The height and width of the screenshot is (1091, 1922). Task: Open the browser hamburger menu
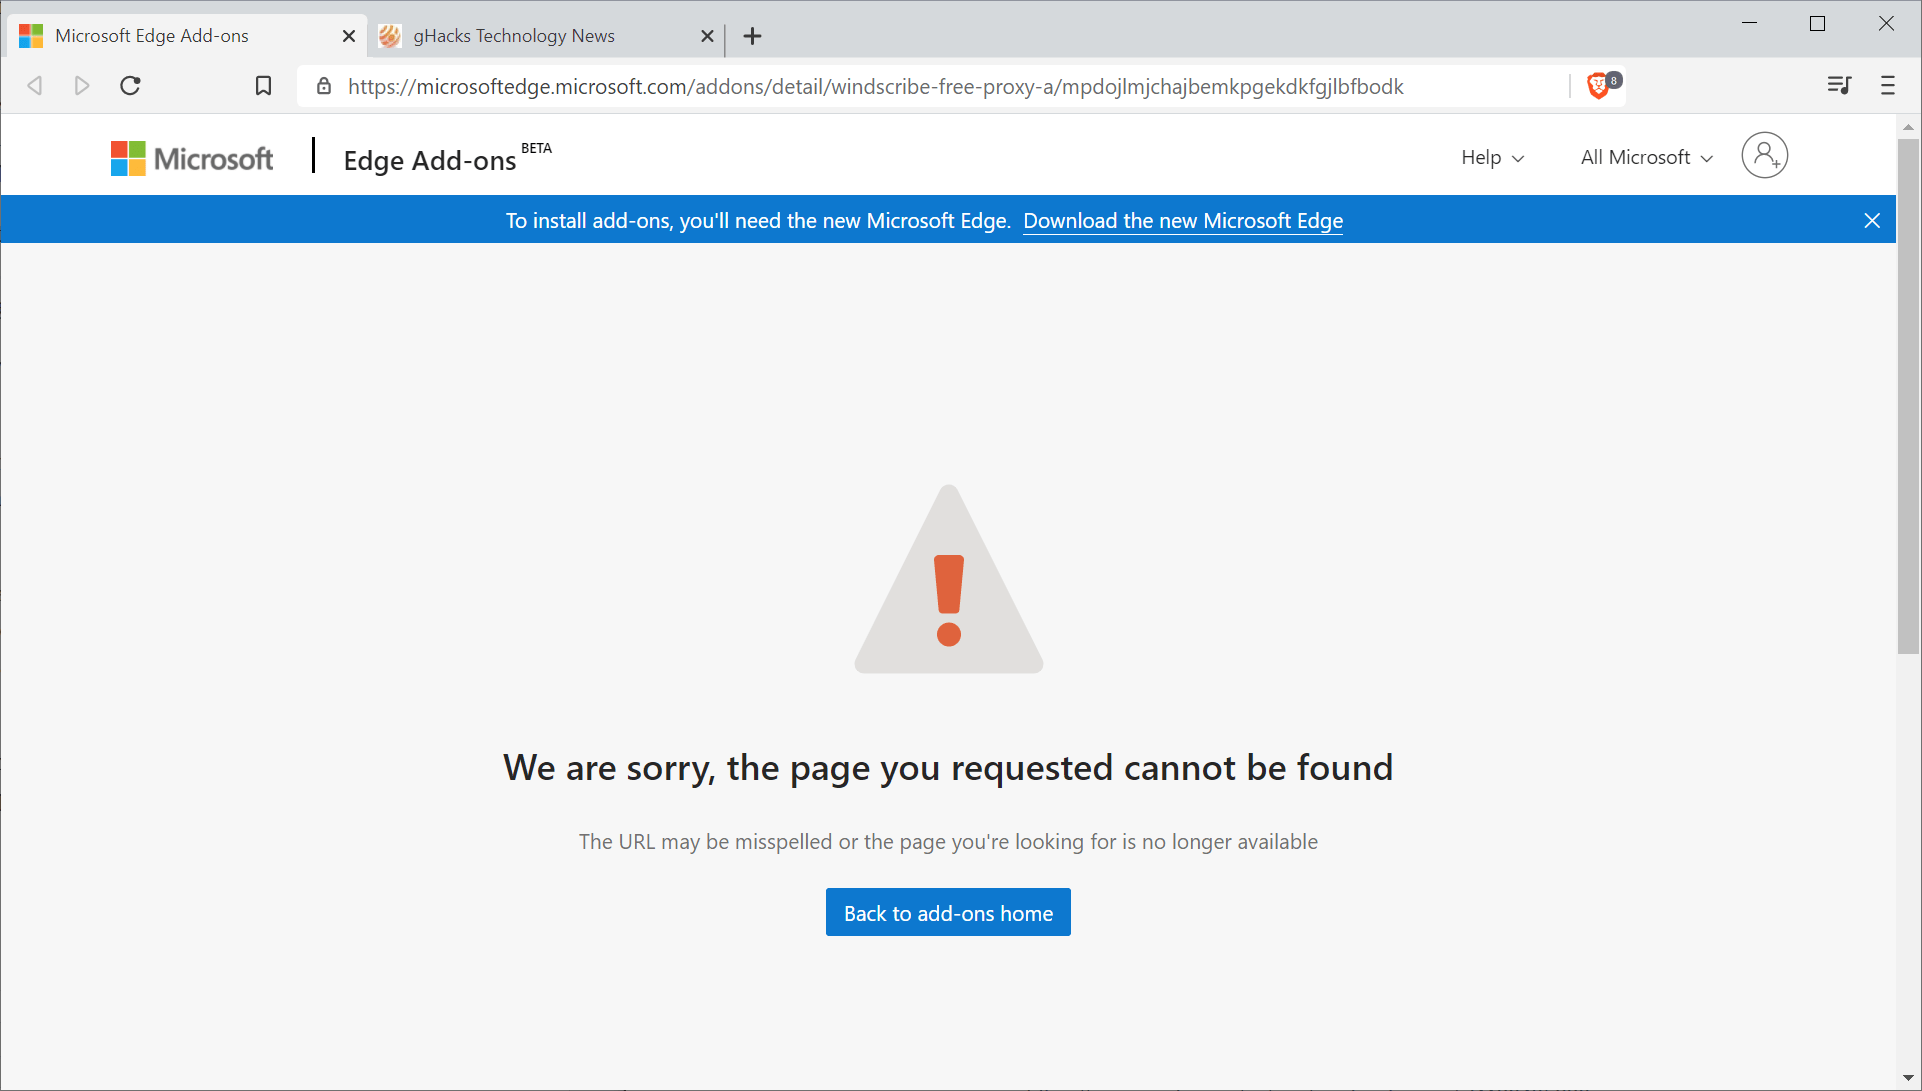coord(1887,86)
